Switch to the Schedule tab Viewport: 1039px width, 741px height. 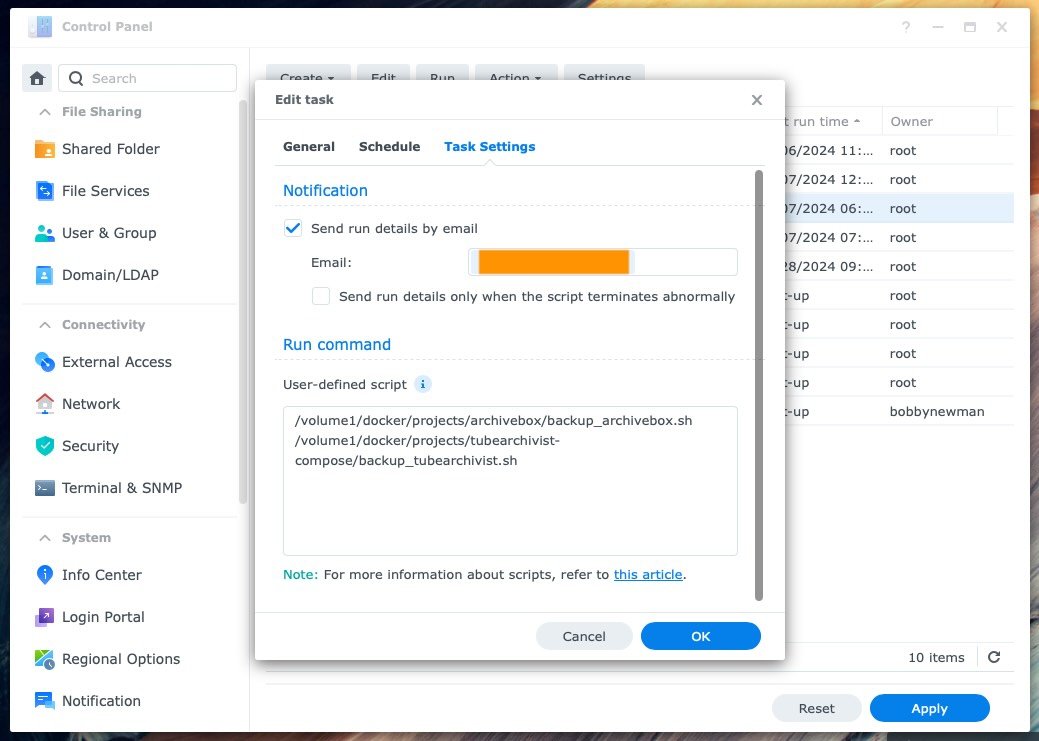click(390, 146)
